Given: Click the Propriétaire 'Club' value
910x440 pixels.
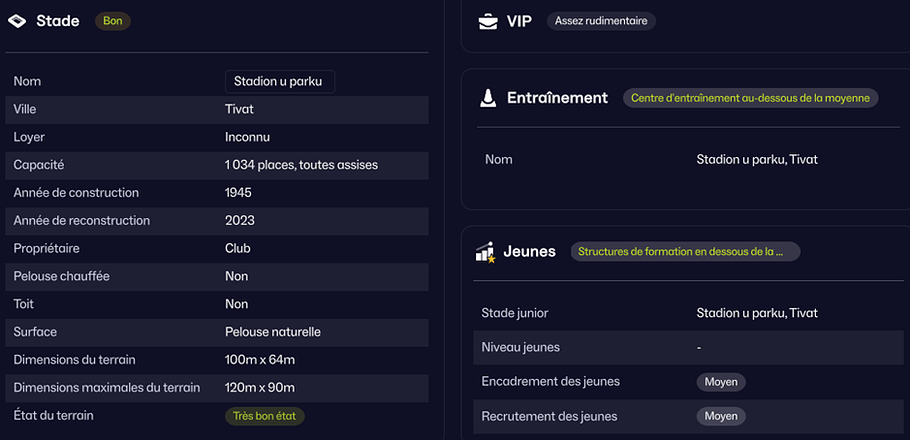Looking at the screenshot, I should [x=238, y=248].
